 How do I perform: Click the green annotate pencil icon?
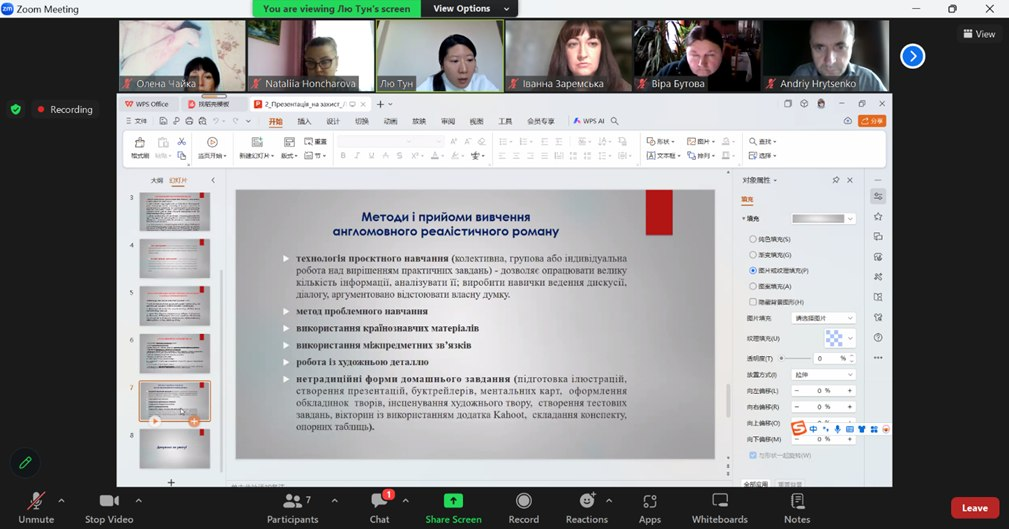25,463
